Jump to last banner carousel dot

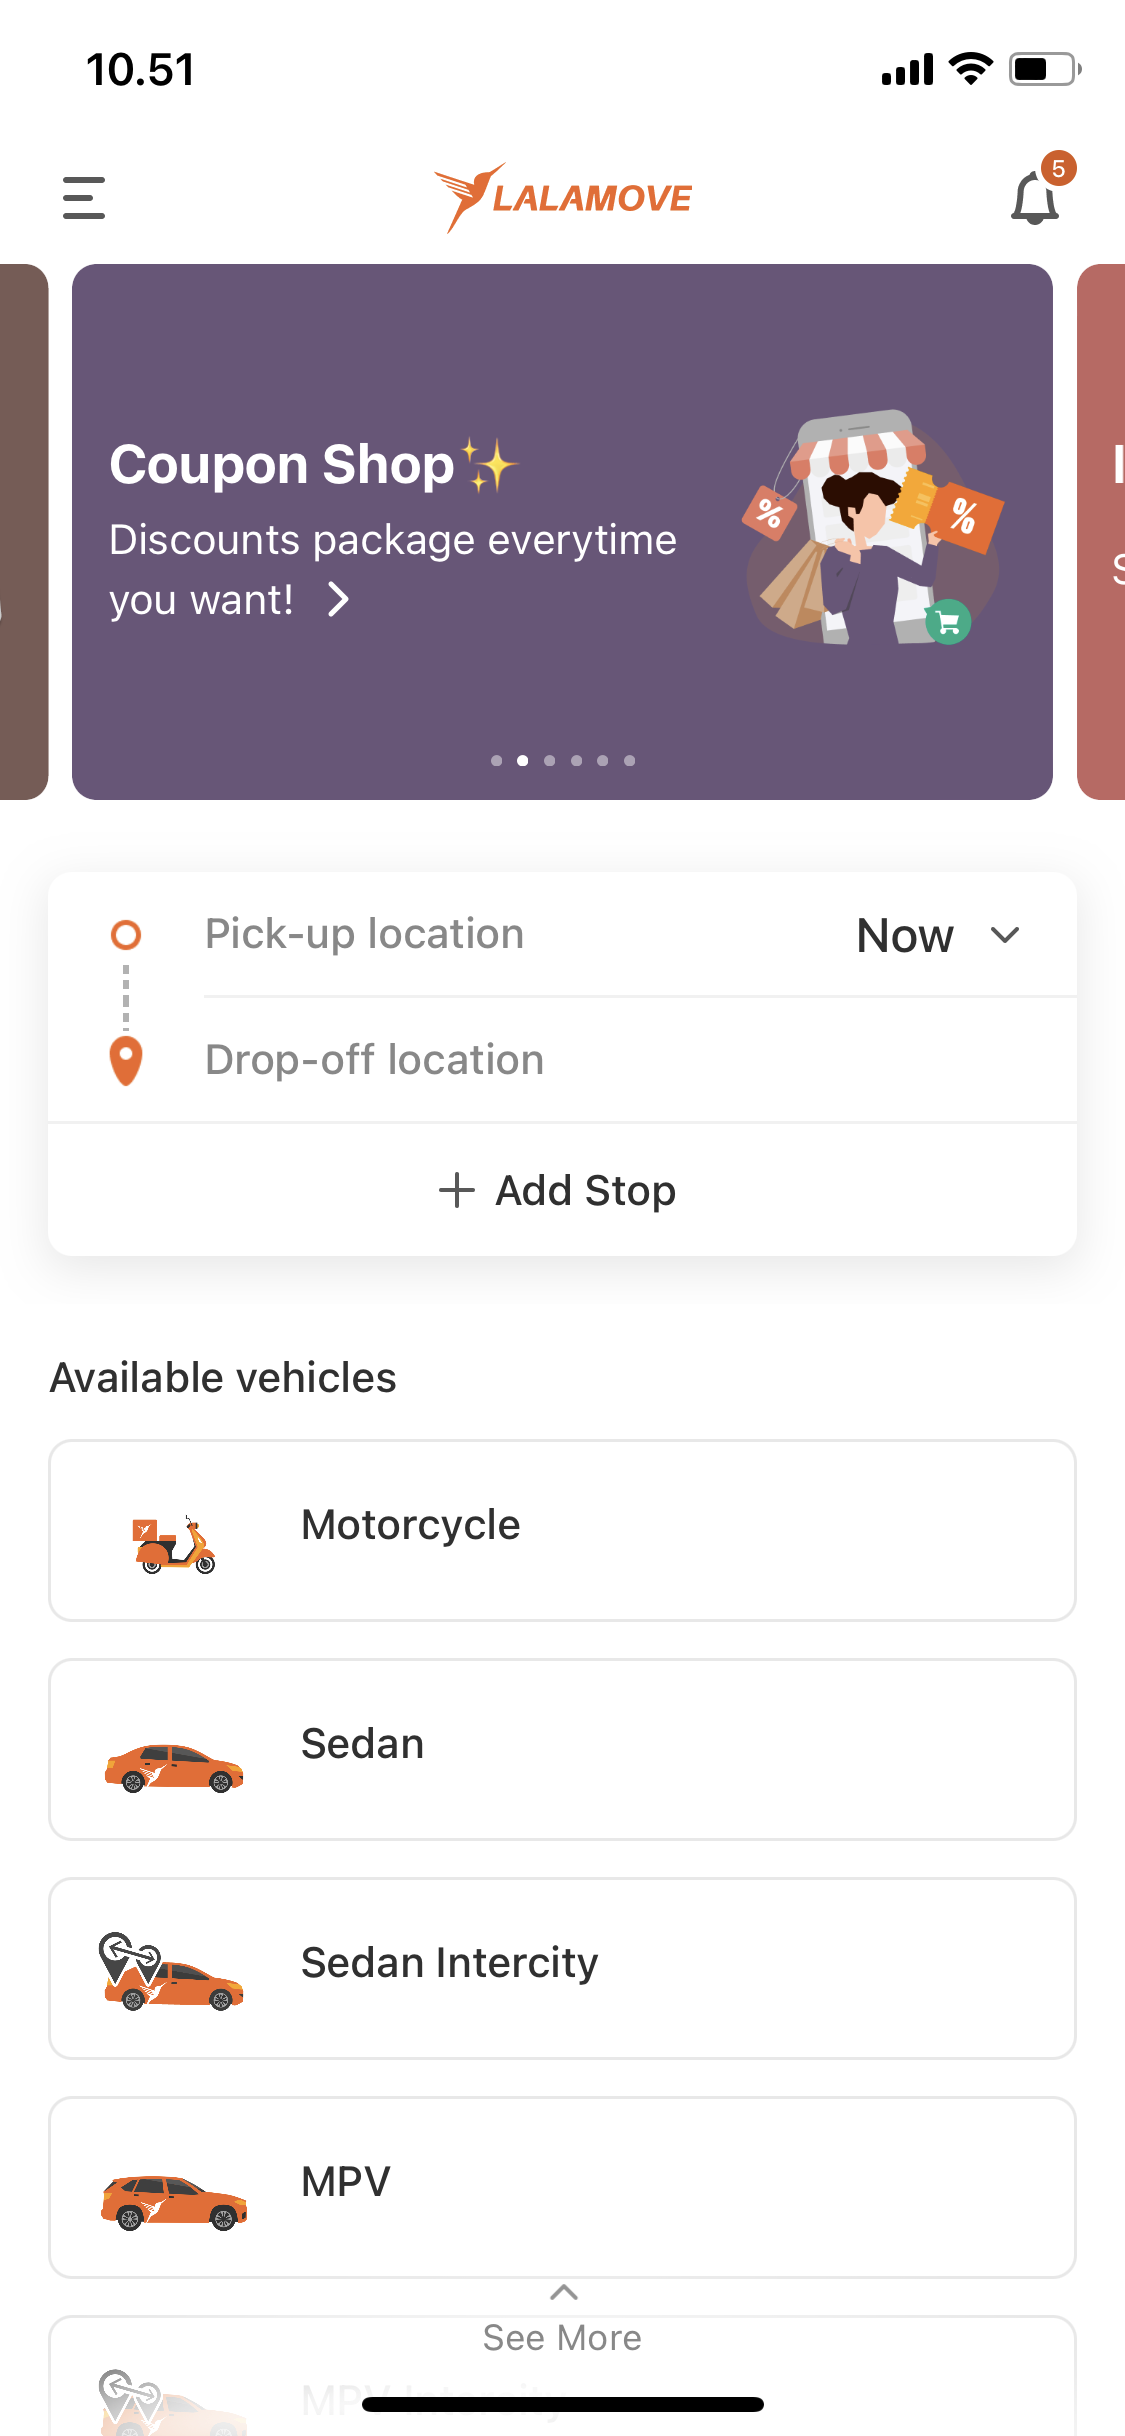click(629, 761)
